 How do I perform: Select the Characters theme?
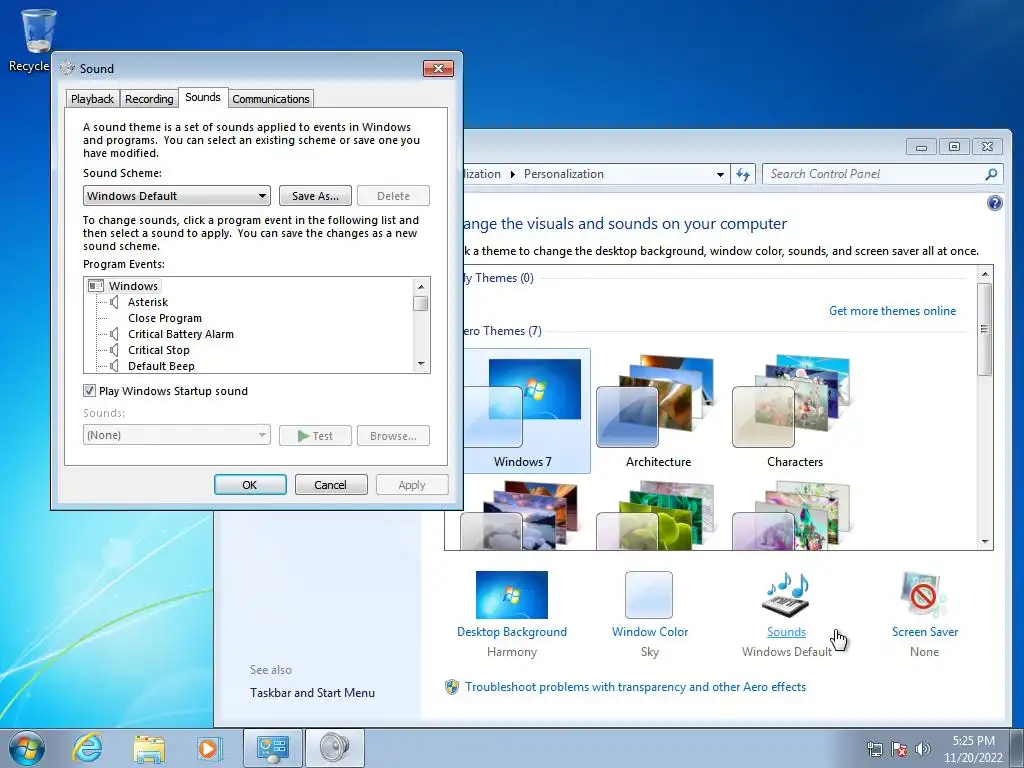click(x=795, y=410)
